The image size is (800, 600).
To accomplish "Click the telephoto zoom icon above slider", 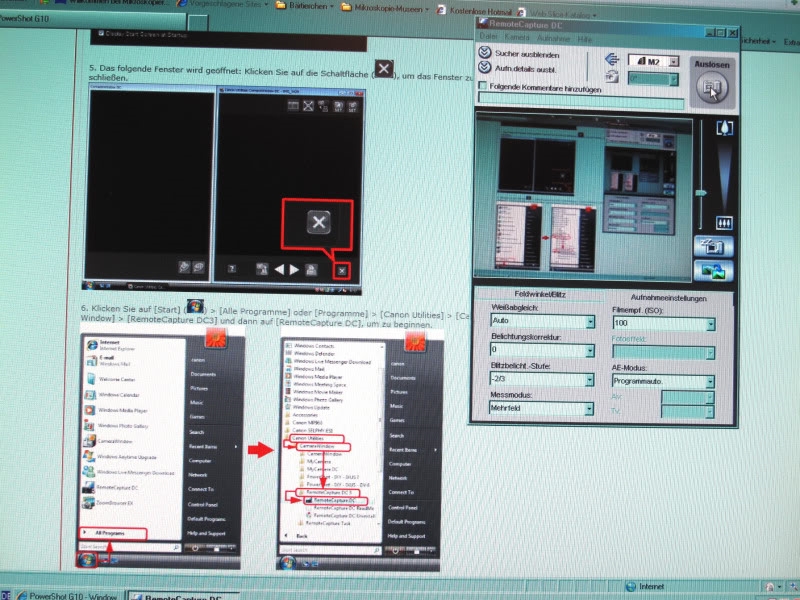I will click(724, 128).
